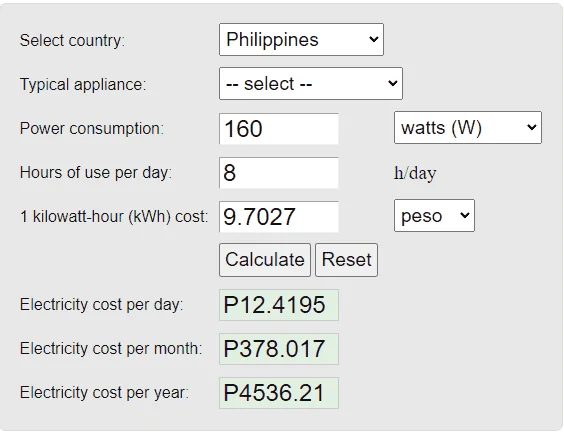Open the watts (W) unit dropdown

click(x=468, y=128)
